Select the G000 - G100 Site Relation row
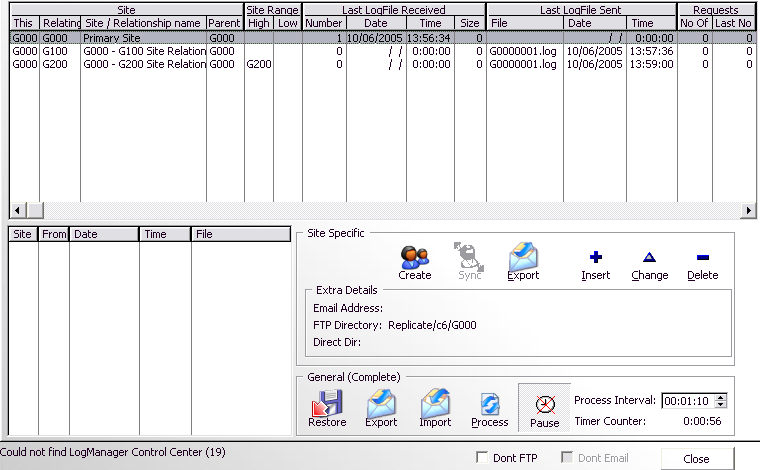 click(x=144, y=51)
